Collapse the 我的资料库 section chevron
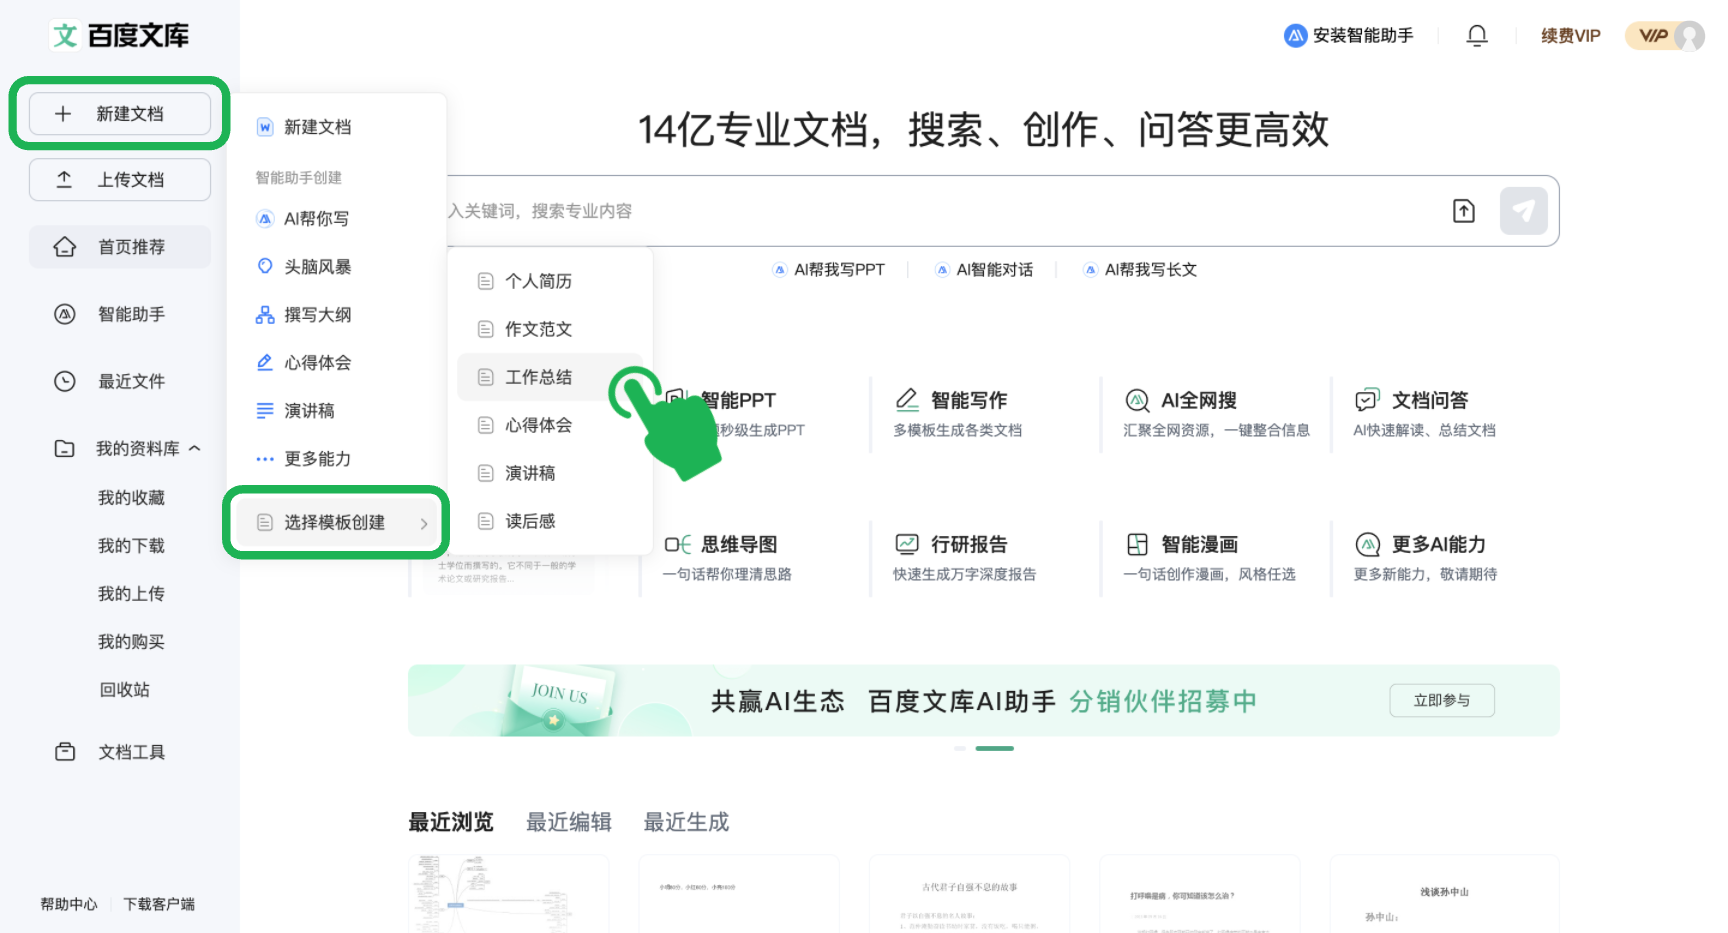Viewport: 1728px width, 933px height. pos(195,448)
